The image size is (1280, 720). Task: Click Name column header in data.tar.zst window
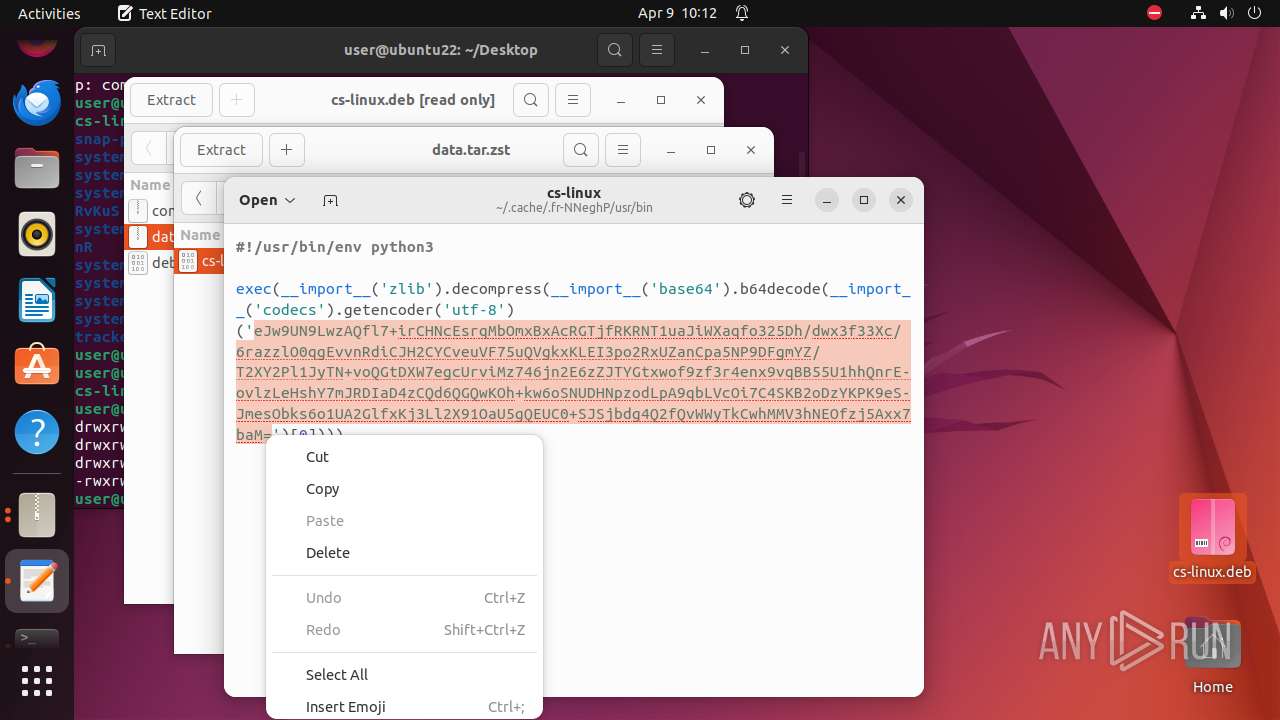[200, 235]
